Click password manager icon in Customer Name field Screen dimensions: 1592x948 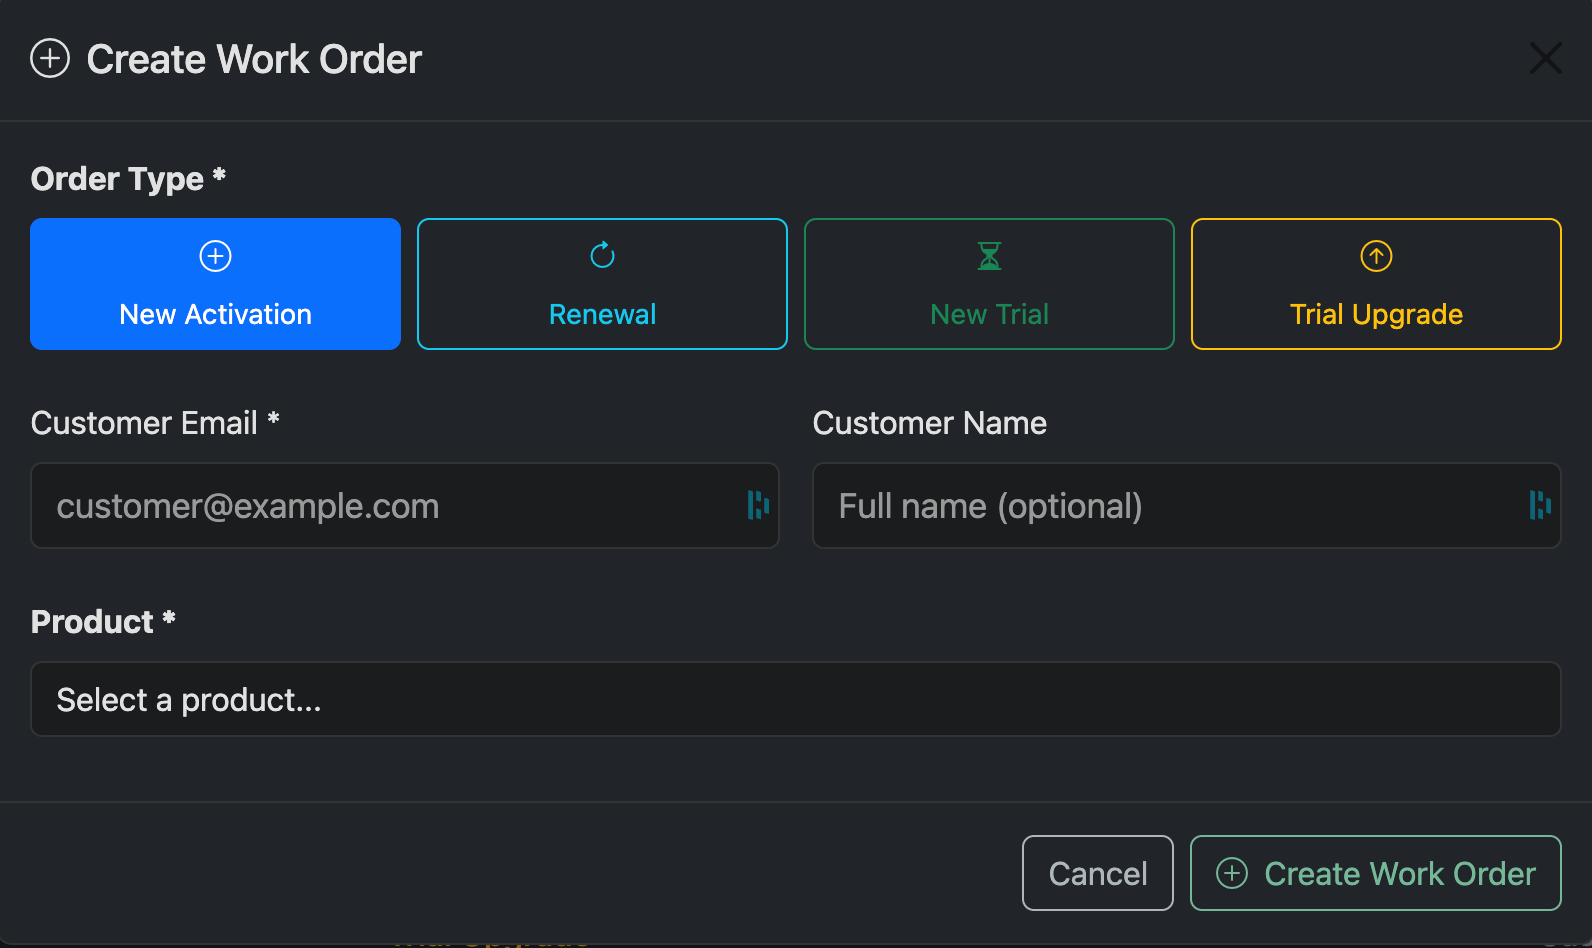pos(1540,505)
